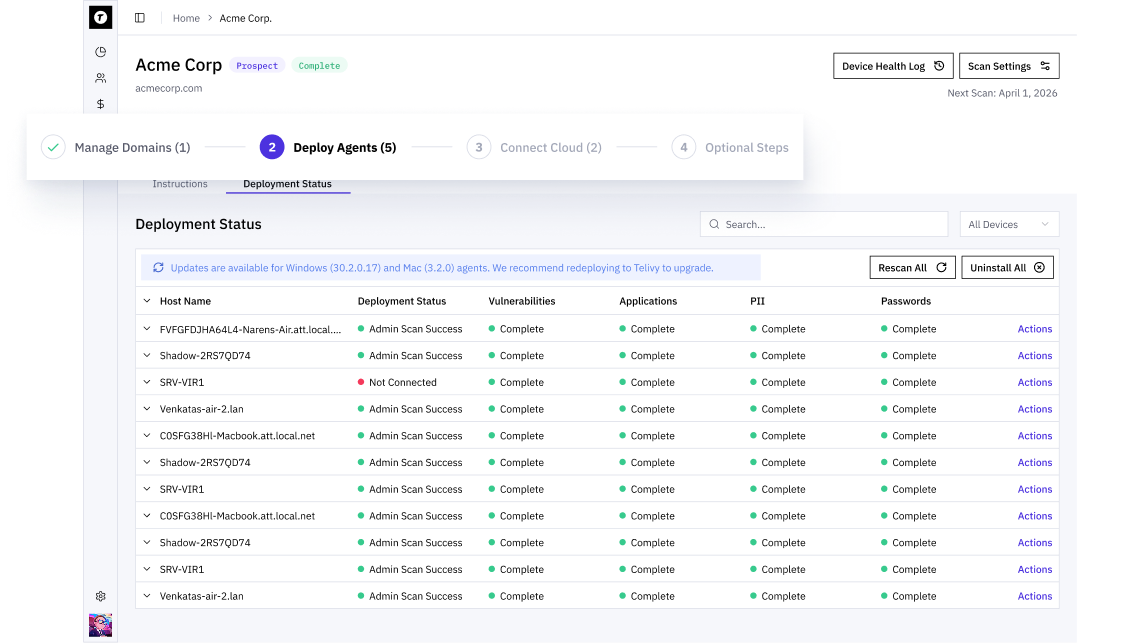Click the Deployment Status search field
Image resolution: width=1127 pixels, height=643 pixels.
point(823,225)
